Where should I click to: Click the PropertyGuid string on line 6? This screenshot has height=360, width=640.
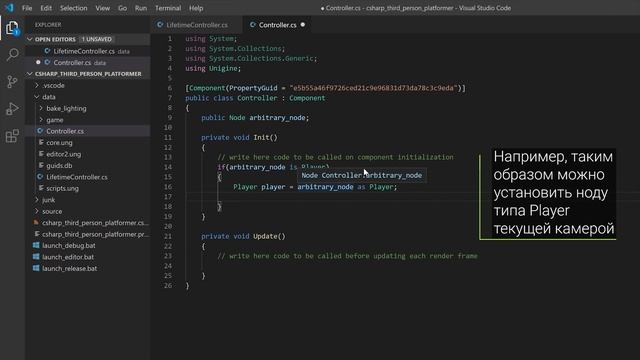click(373, 88)
